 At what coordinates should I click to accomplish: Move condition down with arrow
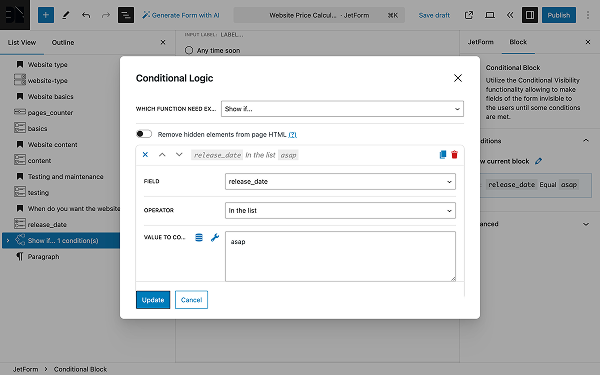point(179,155)
